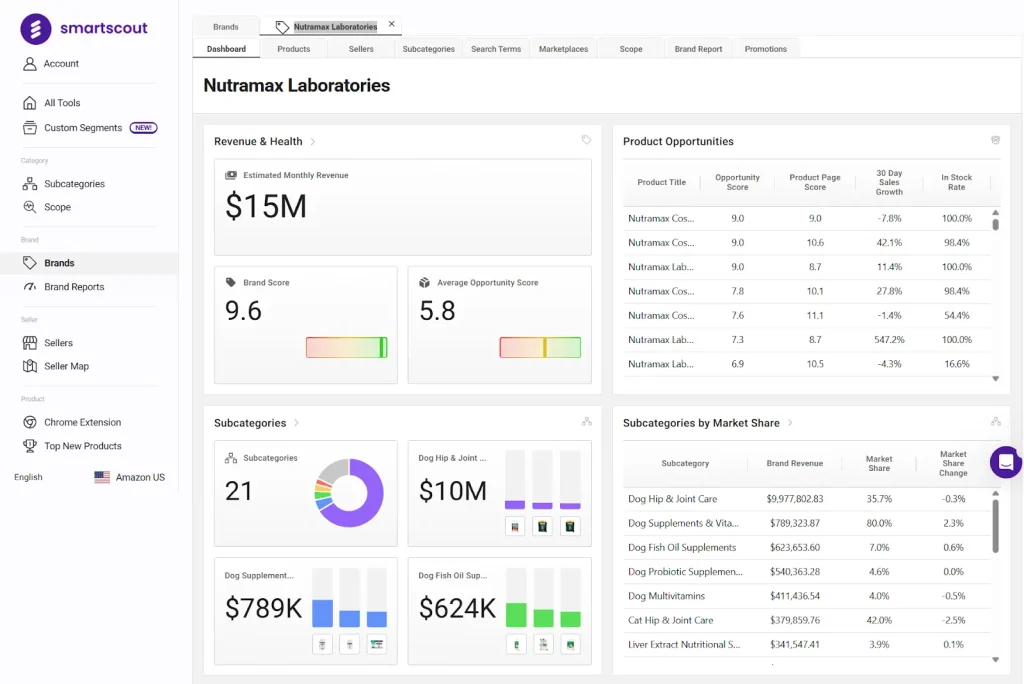This screenshot has width=1024, height=684.
Task: Expand Revenue & Health chevron
Action: coord(313,142)
